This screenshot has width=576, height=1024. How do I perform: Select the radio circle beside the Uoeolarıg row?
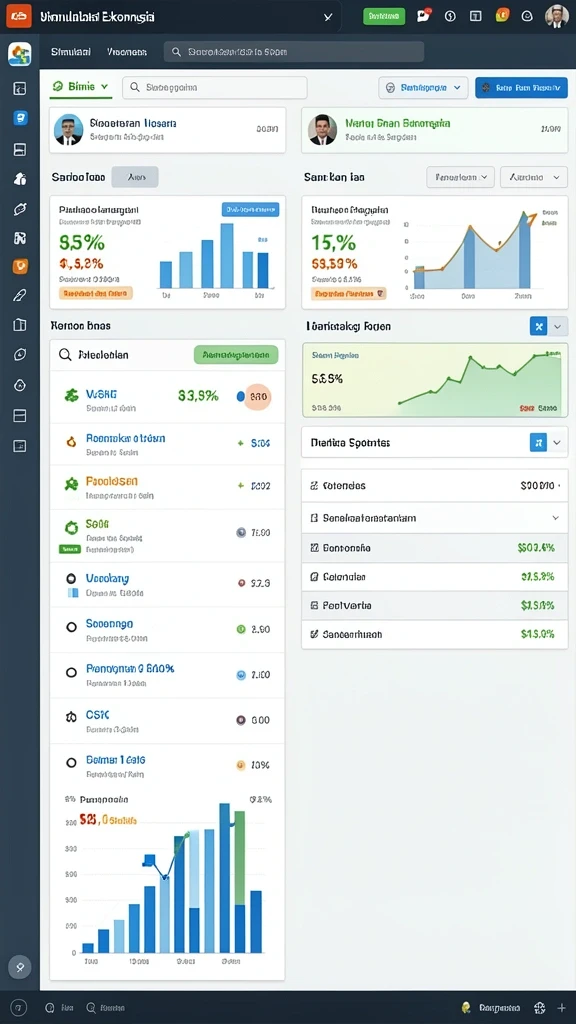(x=72, y=579)
